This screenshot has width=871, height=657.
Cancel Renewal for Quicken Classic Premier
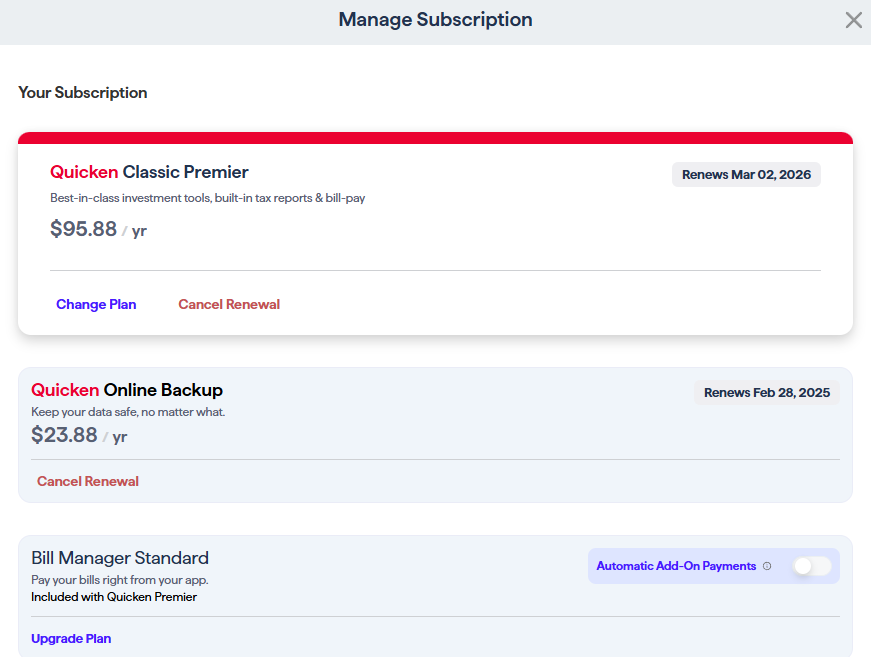(x=229, y=304)
